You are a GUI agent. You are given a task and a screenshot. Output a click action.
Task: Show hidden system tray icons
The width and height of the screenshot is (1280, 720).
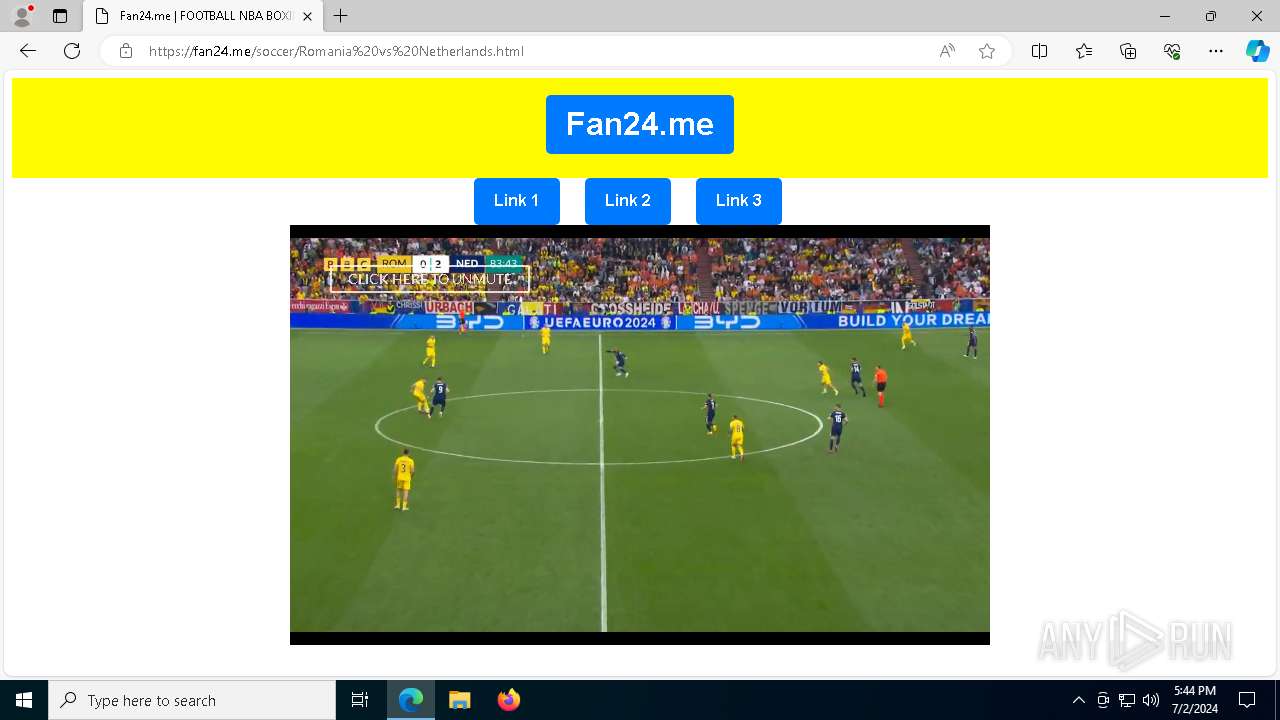[x=1078, y=700]
